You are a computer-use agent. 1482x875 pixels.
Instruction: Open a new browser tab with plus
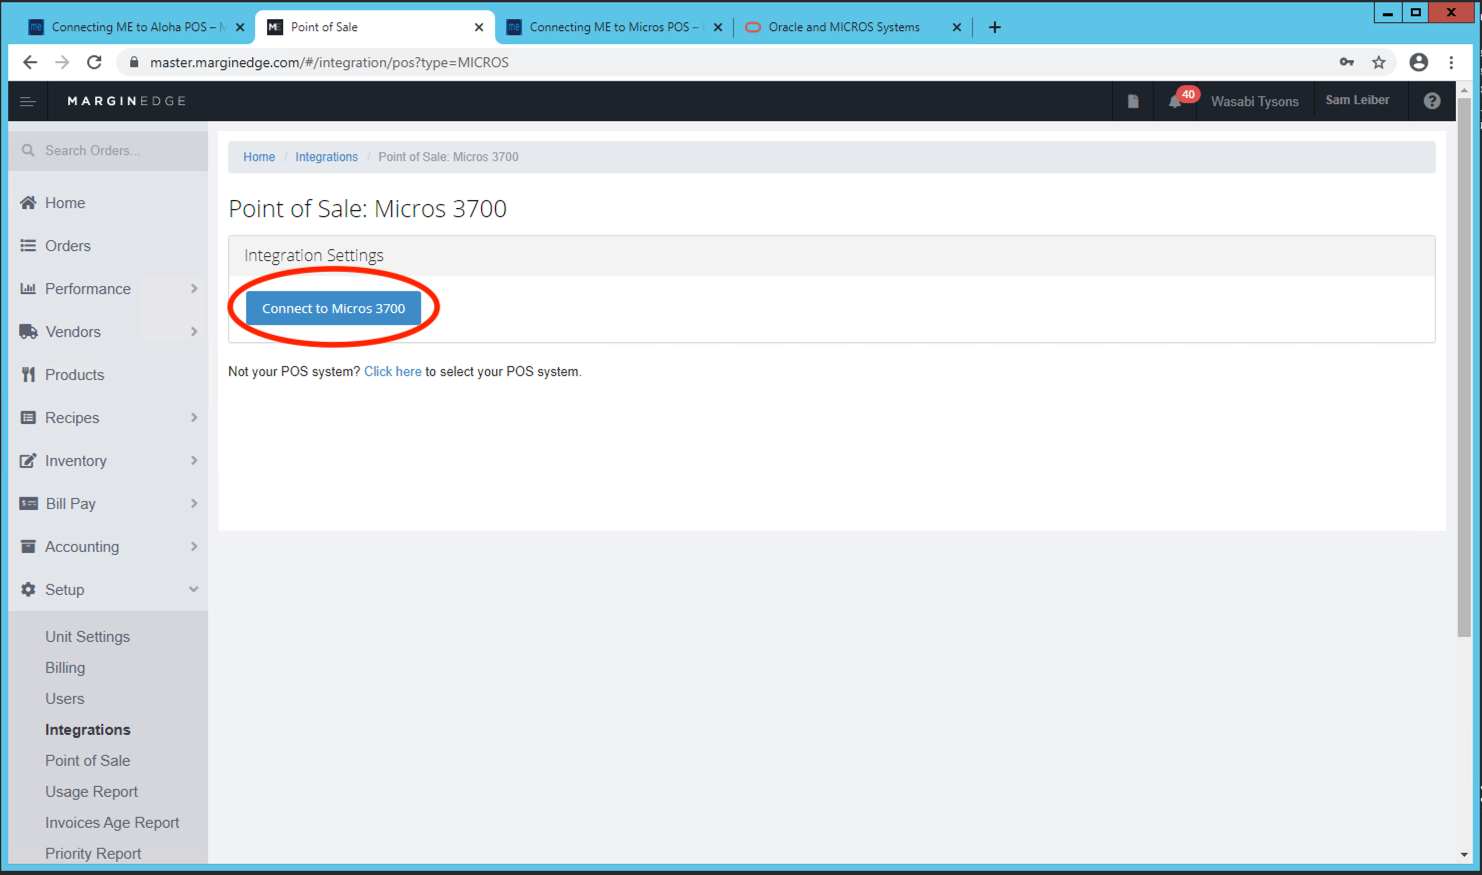tap(994, 27)
